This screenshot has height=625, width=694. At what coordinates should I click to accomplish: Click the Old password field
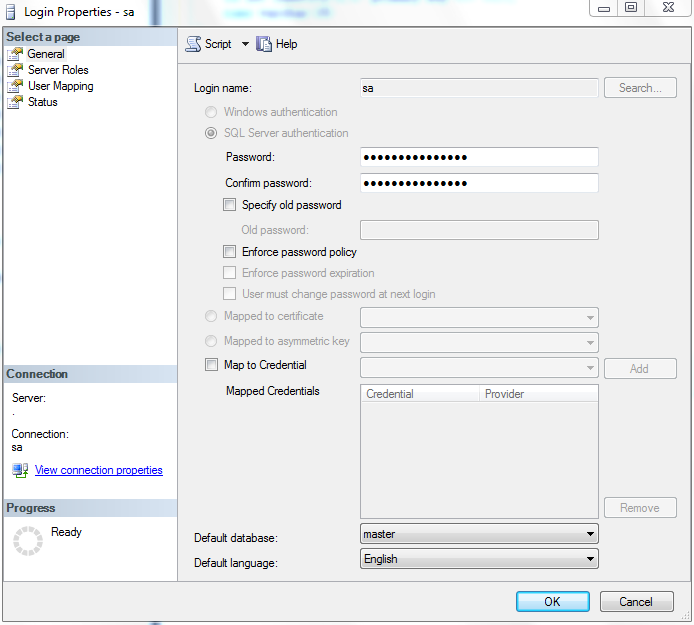pos(479,230)
